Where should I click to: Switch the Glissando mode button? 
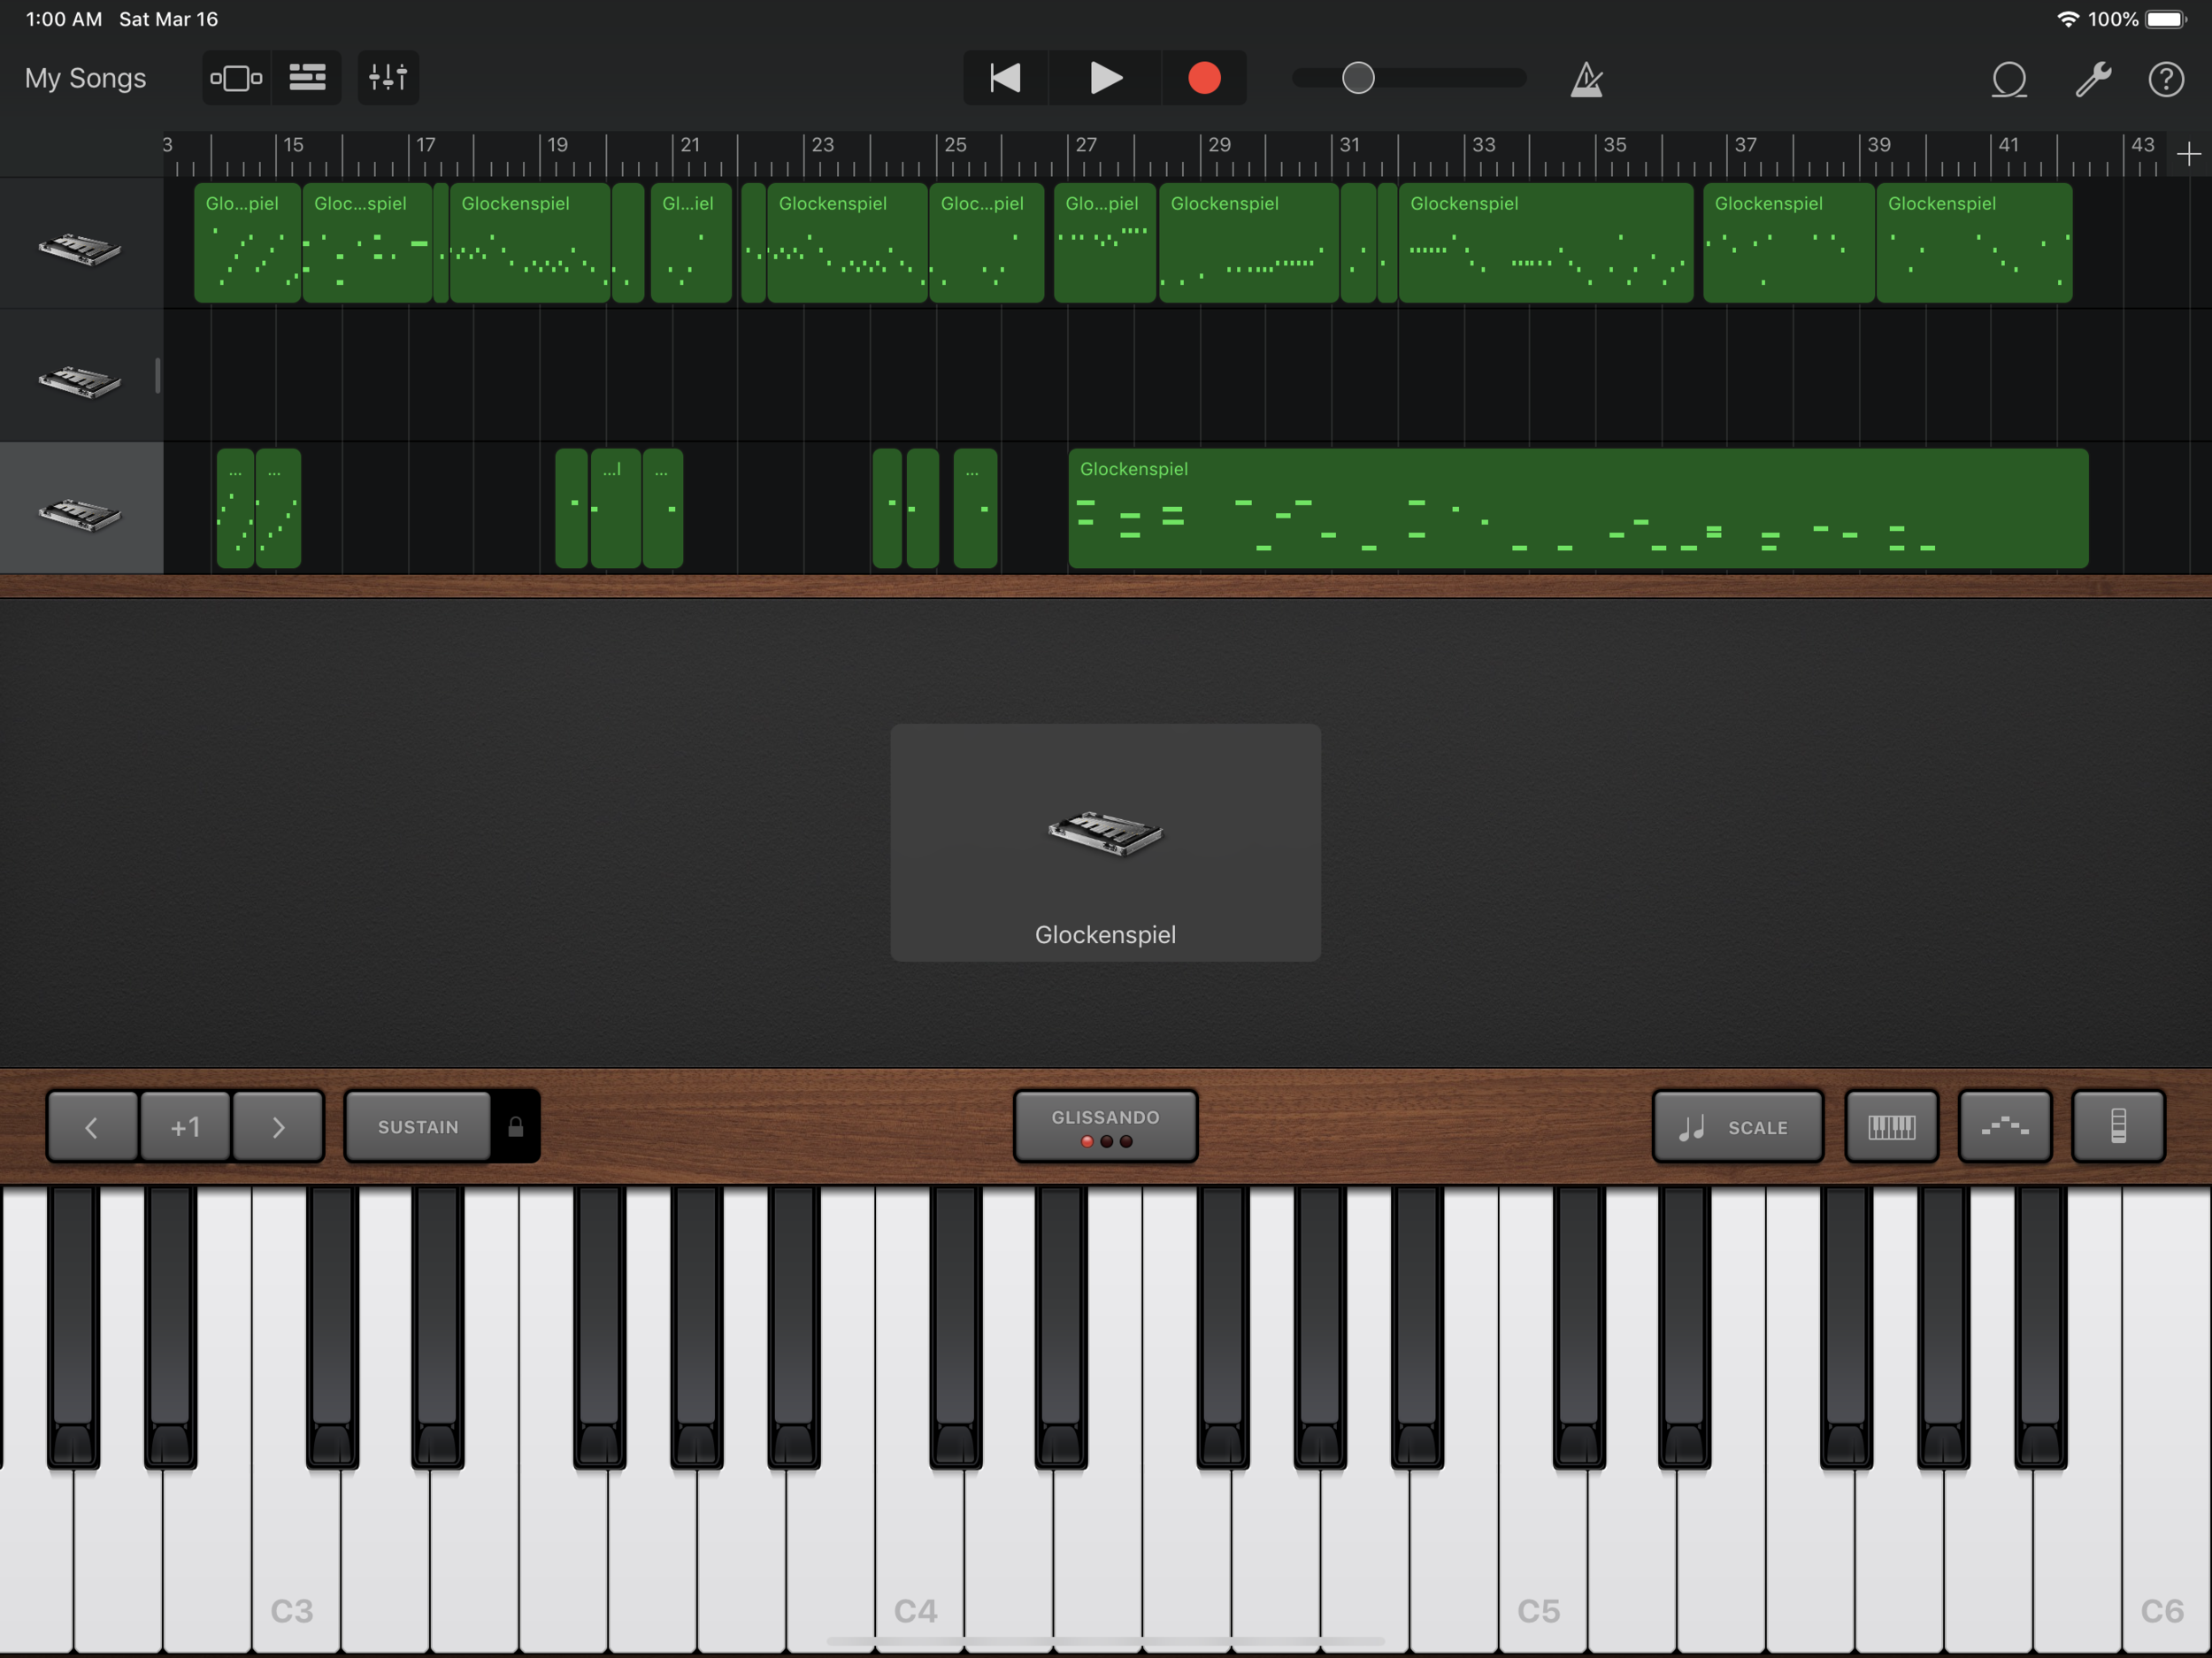point(1105,1127)
